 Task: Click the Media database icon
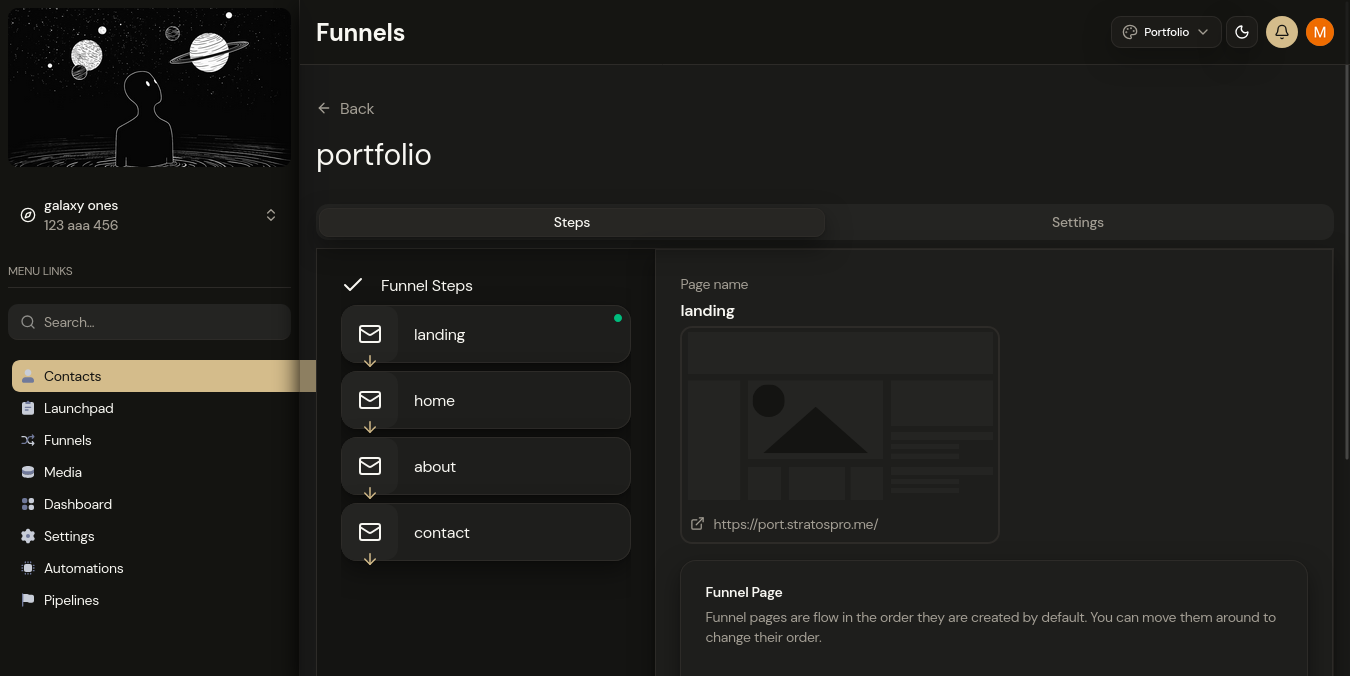tap(28, 472)
